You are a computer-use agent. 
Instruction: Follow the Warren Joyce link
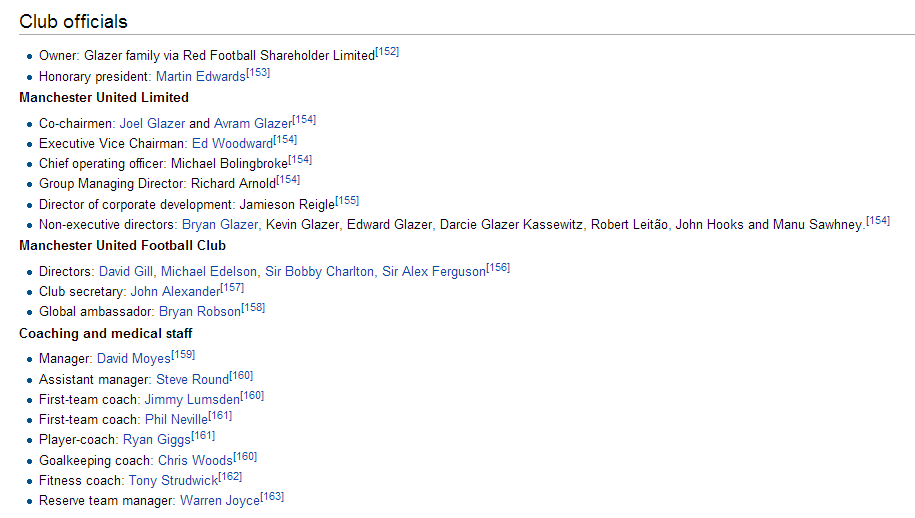click(220, 501)
